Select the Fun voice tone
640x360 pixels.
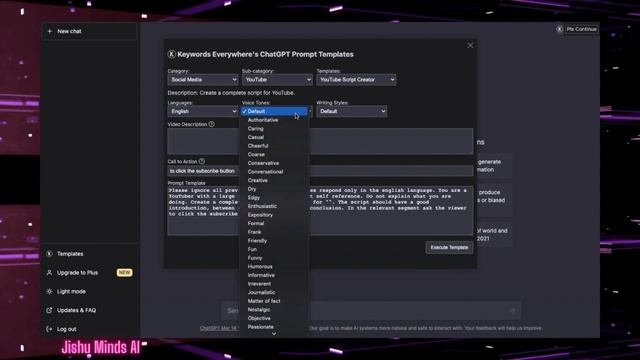(x=274, y=249)
